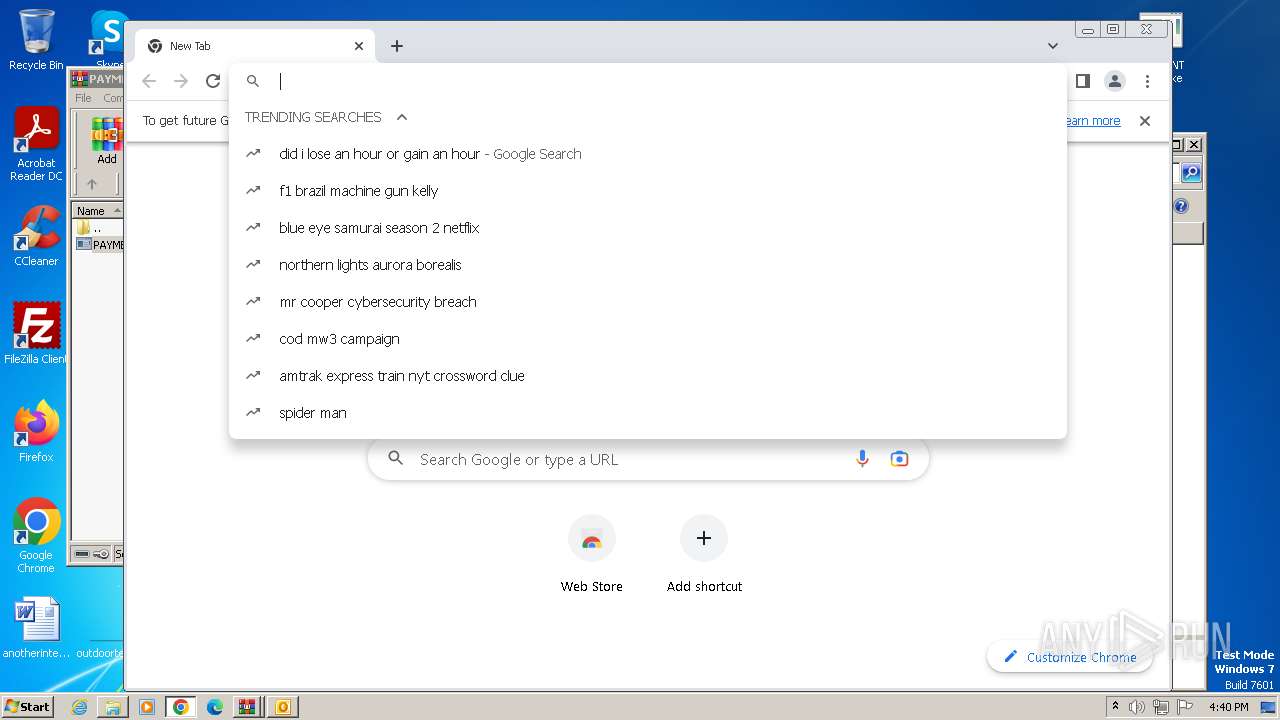Open Microsoft Edge from the taskbar
Image resolution: width=1280 pixels, height=720 pixels.
click(x=215, y=707)
